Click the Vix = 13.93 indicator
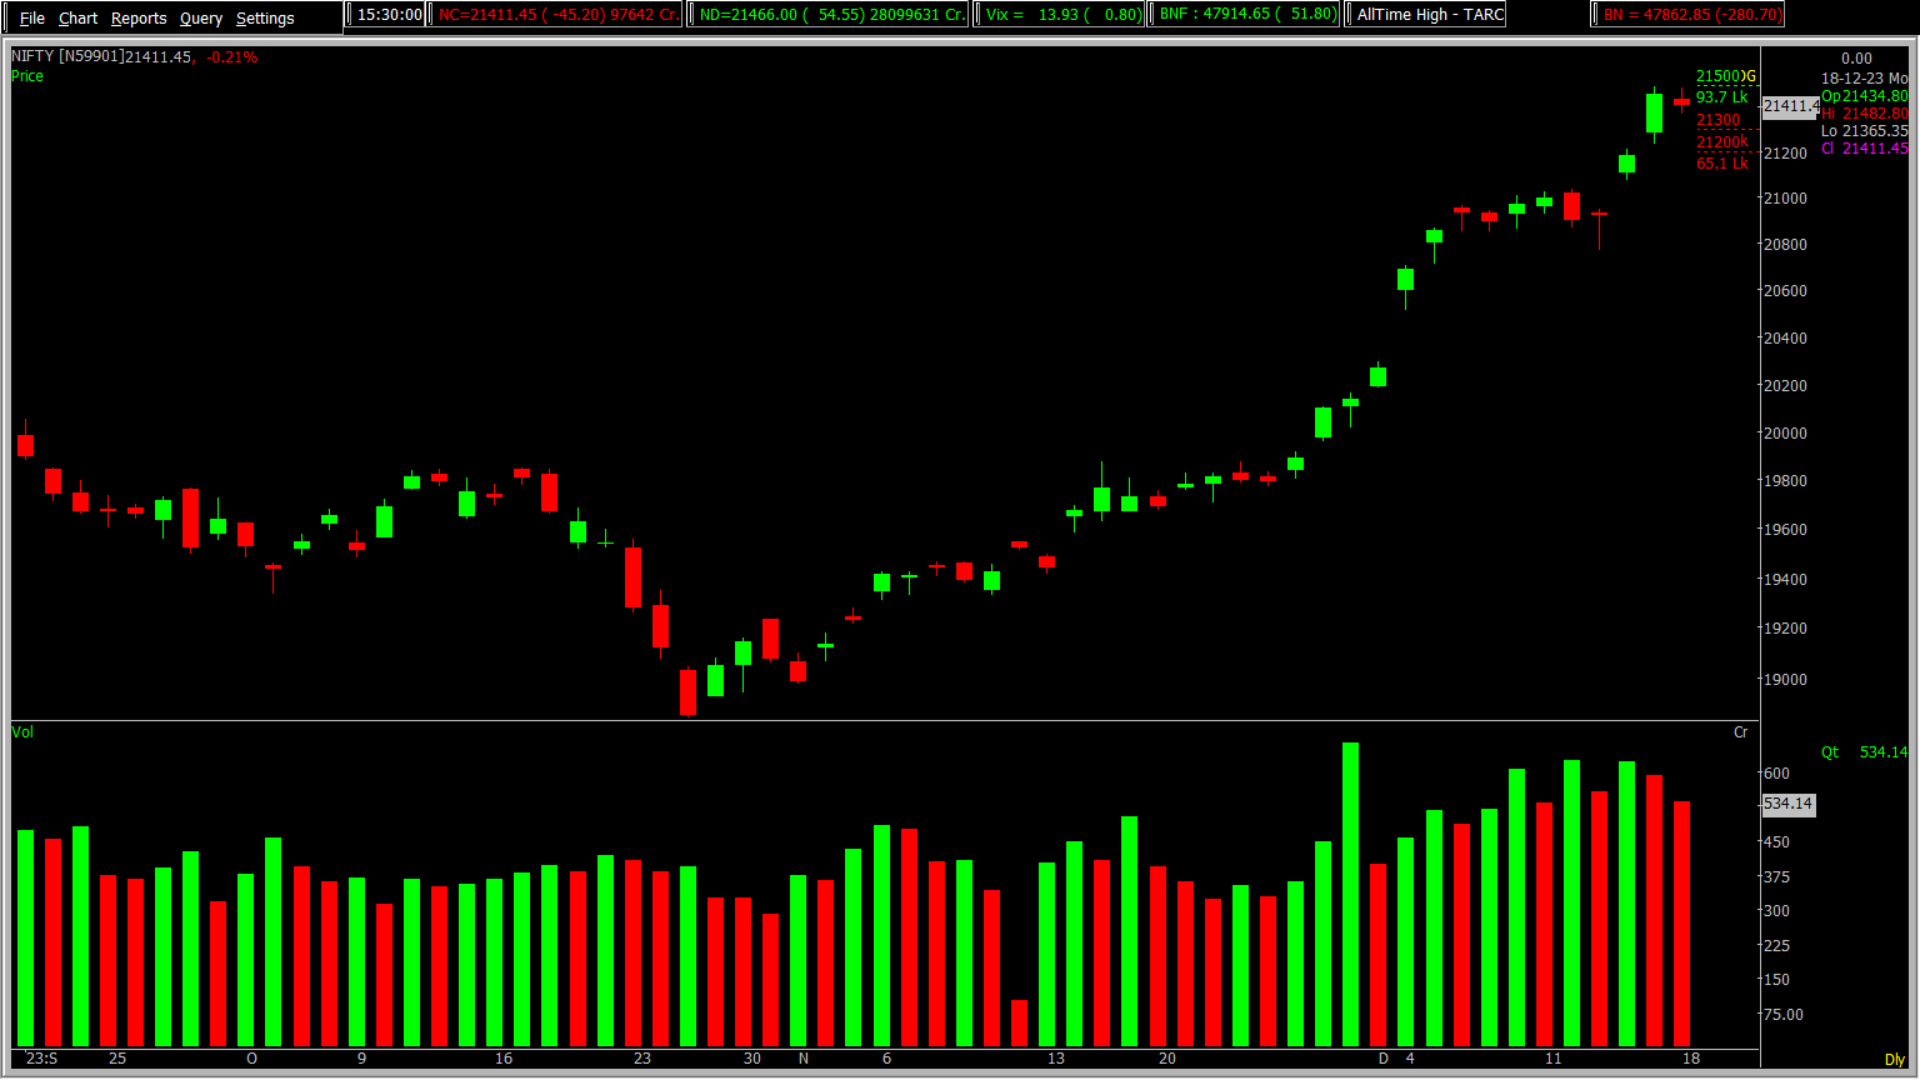Viewport: 1920px width, 1080px height. [x=1060, y=14]
